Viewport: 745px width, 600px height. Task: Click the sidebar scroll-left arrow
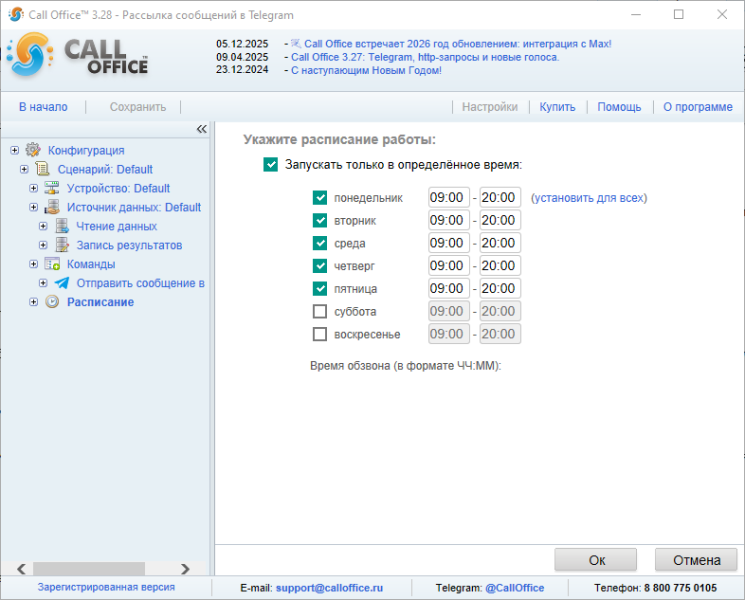click(x=21, y=568)
